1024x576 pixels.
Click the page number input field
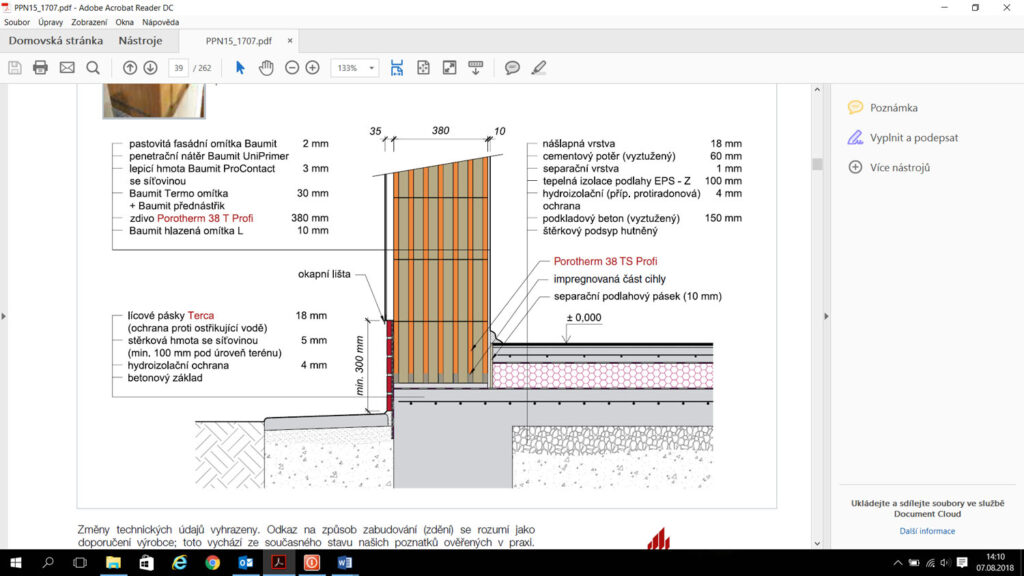coord(179,68)
